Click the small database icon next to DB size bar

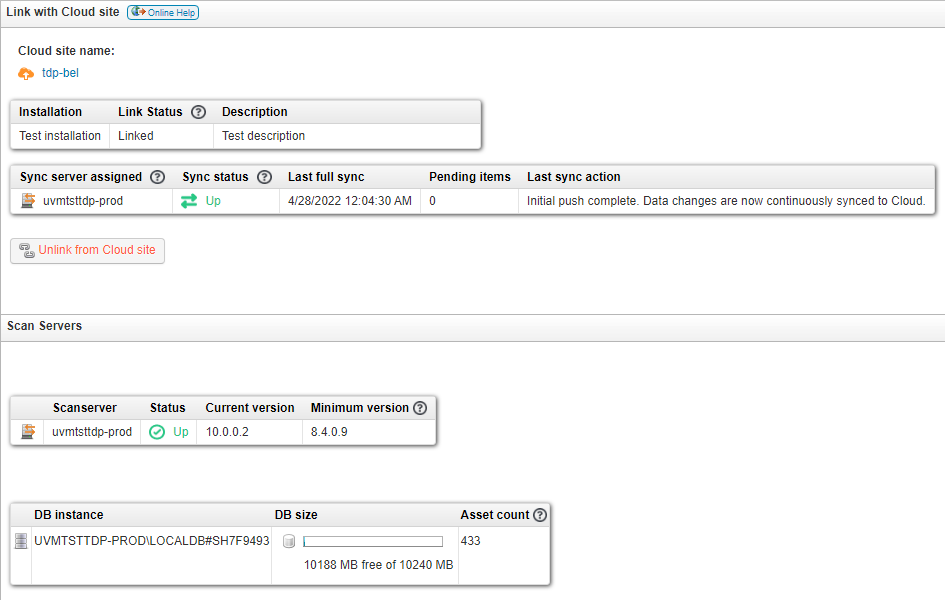click(x=289, y=541)
